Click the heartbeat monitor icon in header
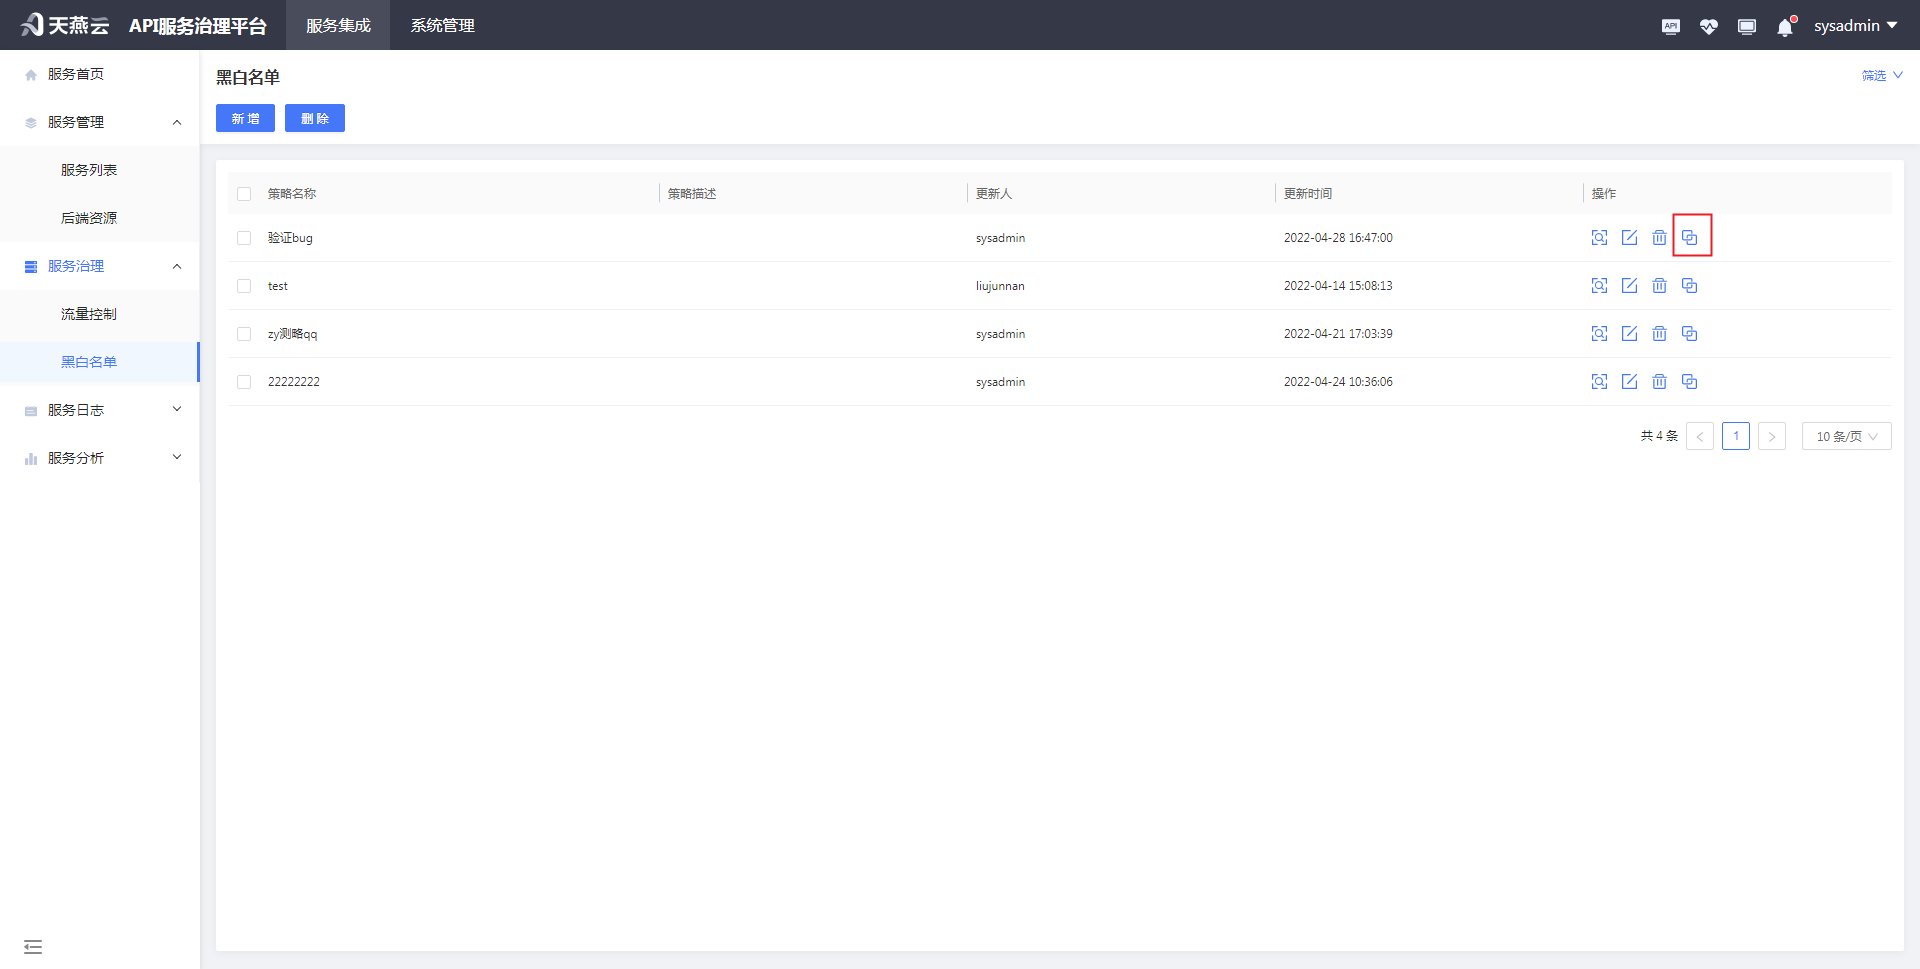 [x=1709, y=27]
